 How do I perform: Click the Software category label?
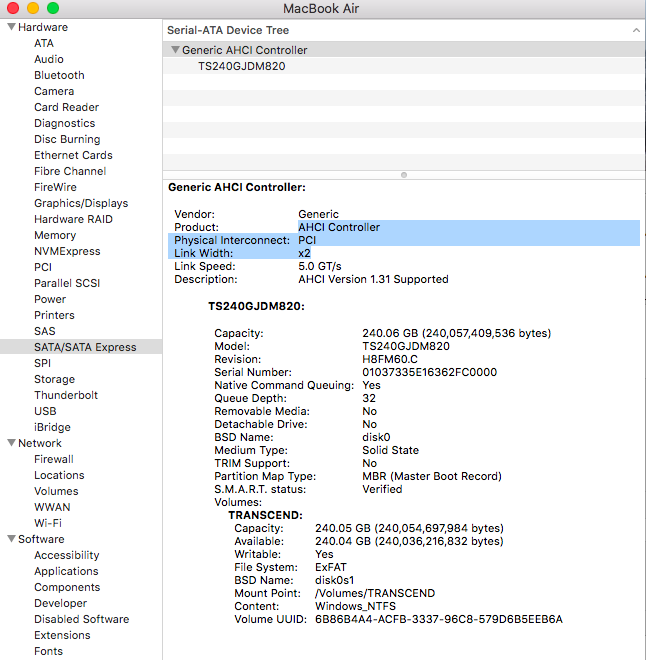[x=41, y=539]
